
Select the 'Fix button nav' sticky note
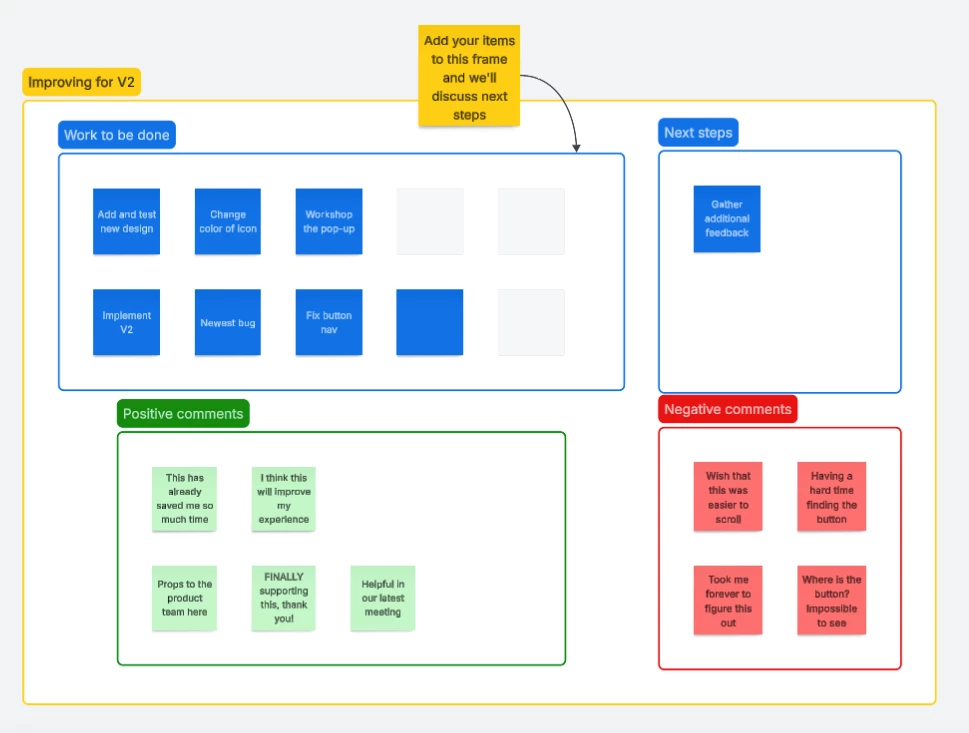pyautogui.click(x=329, y=322)
